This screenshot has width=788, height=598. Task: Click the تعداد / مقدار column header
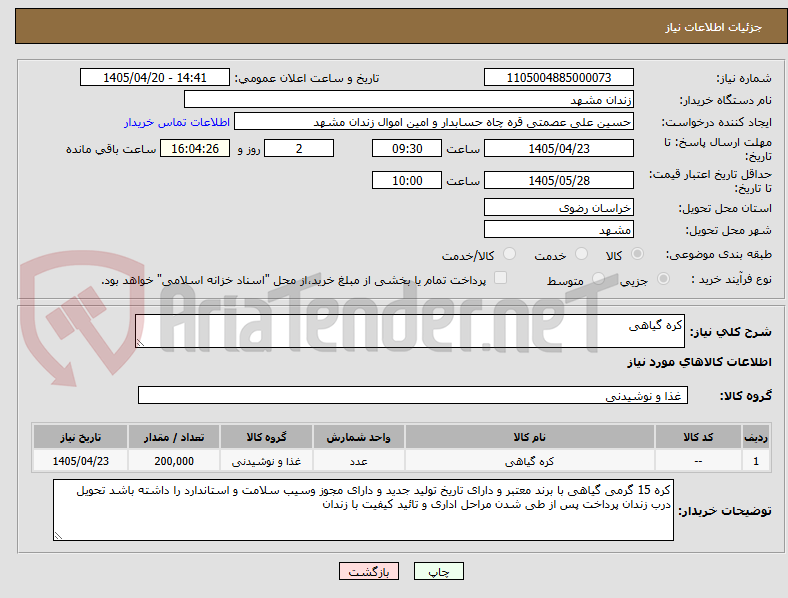click(174, 437)
